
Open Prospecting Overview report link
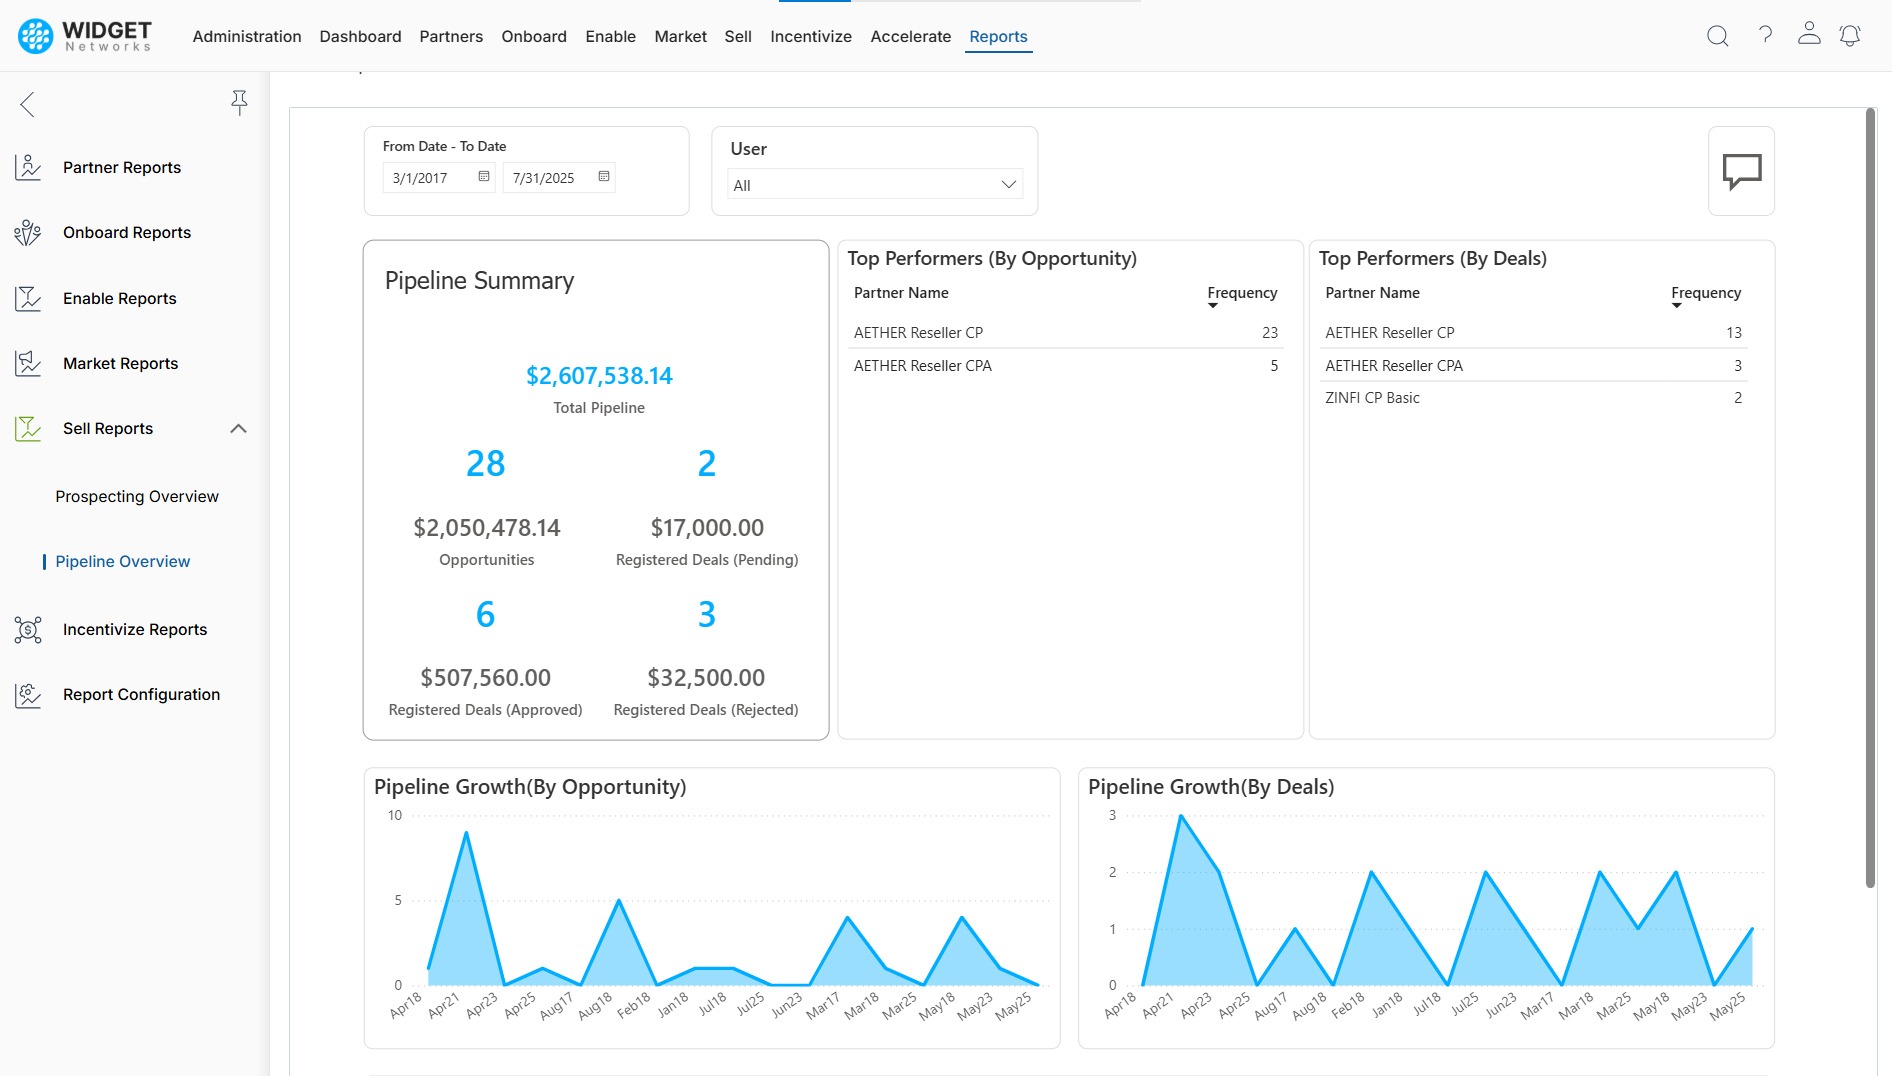pos(137,497)
